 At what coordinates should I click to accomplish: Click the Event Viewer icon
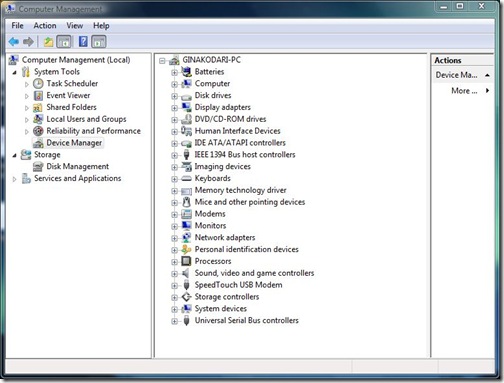pyautogui.click(x=38, y=95)
